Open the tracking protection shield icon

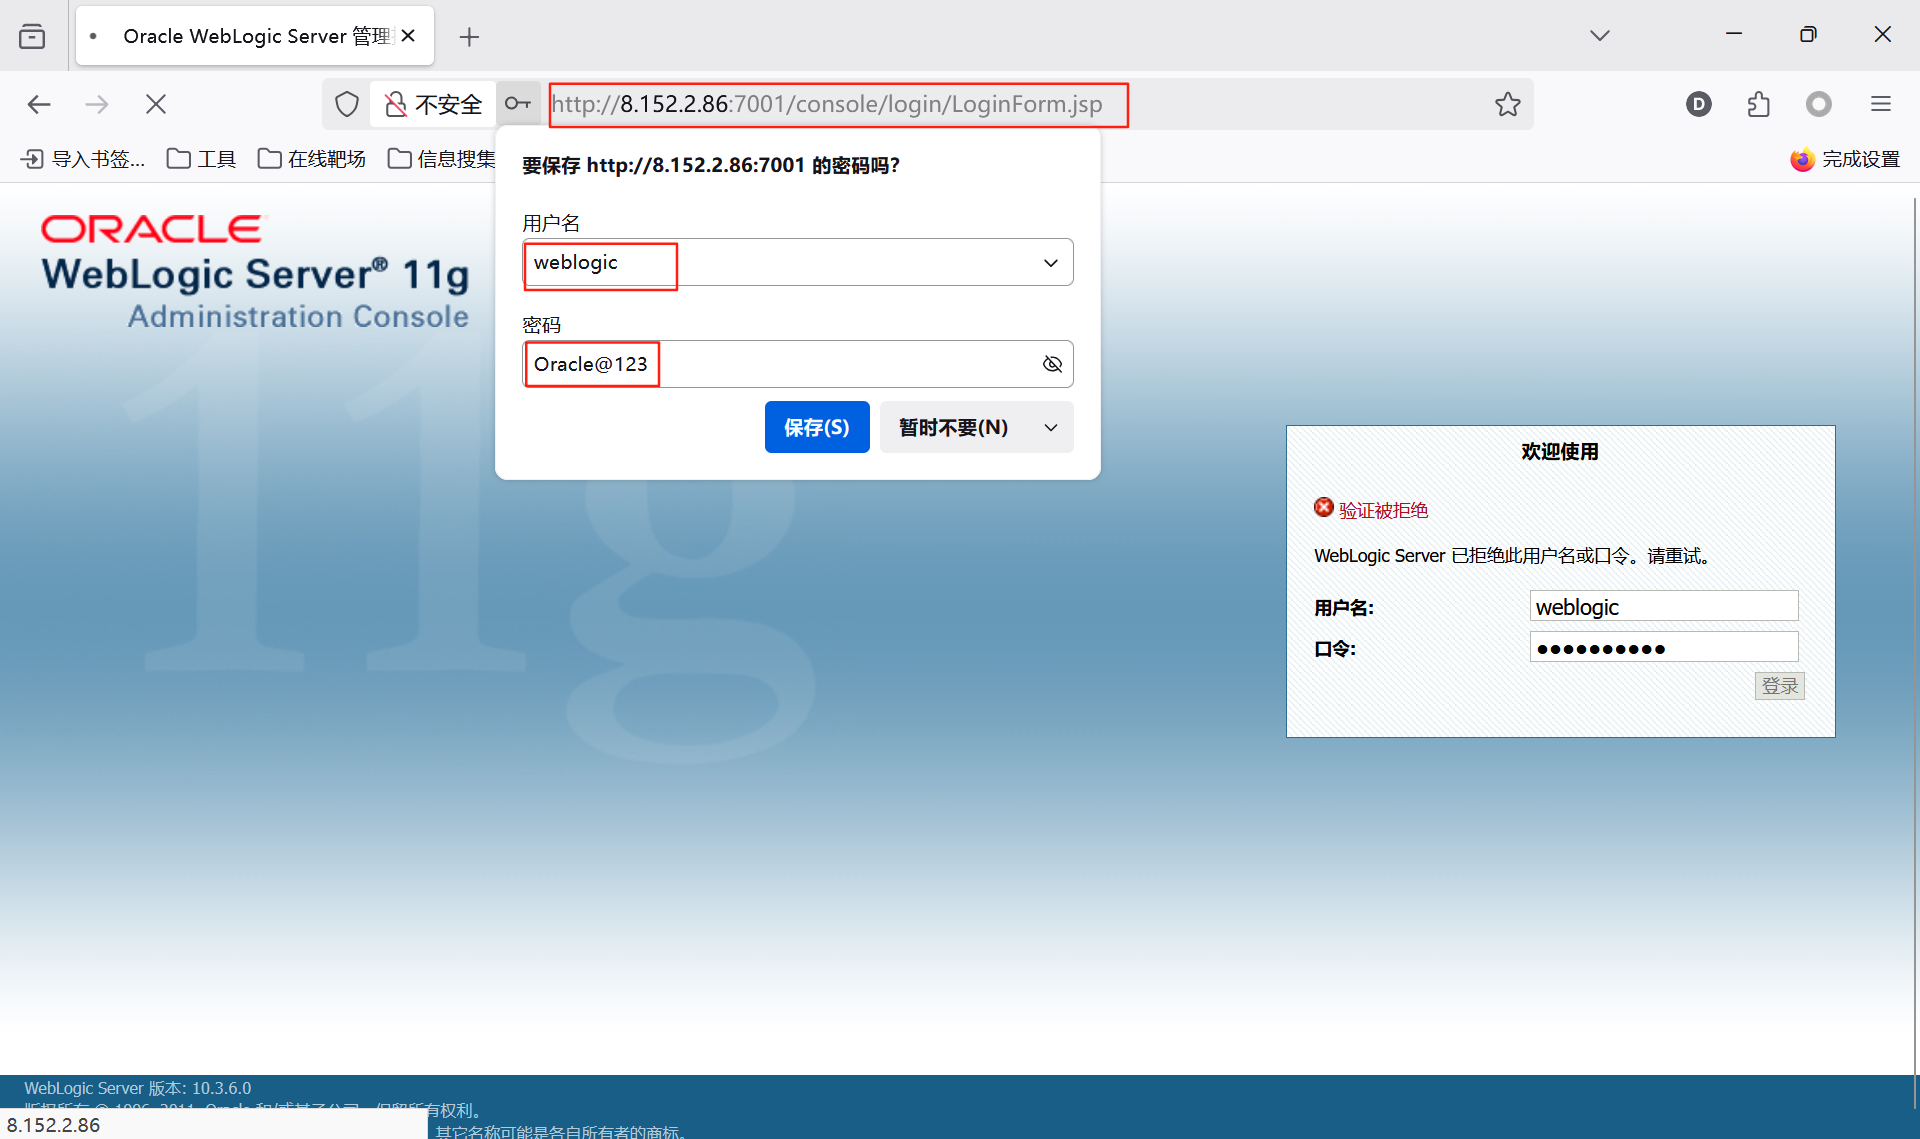pyautogui.click(x=346, y=104)
